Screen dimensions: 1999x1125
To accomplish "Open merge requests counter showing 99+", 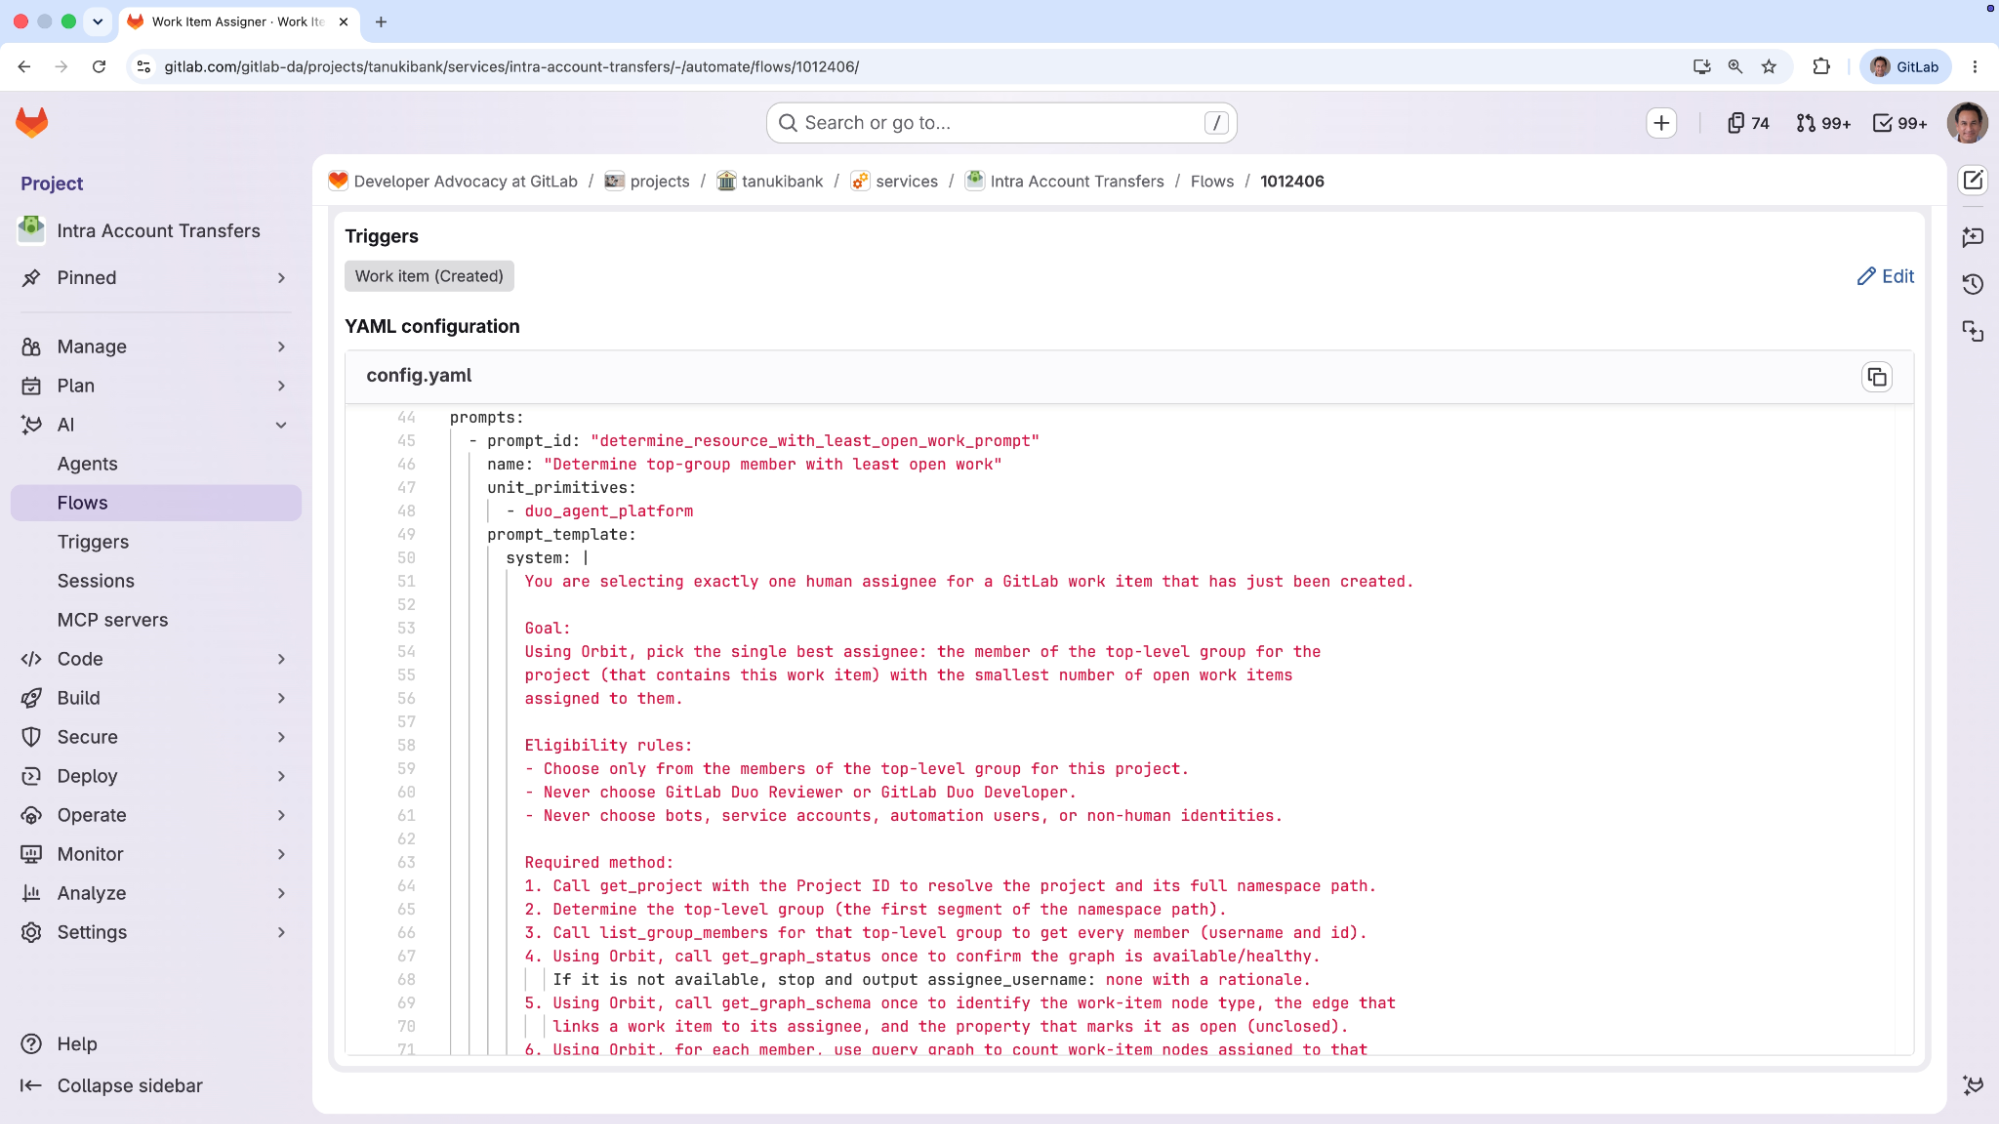I will [x=1823, y=123].
